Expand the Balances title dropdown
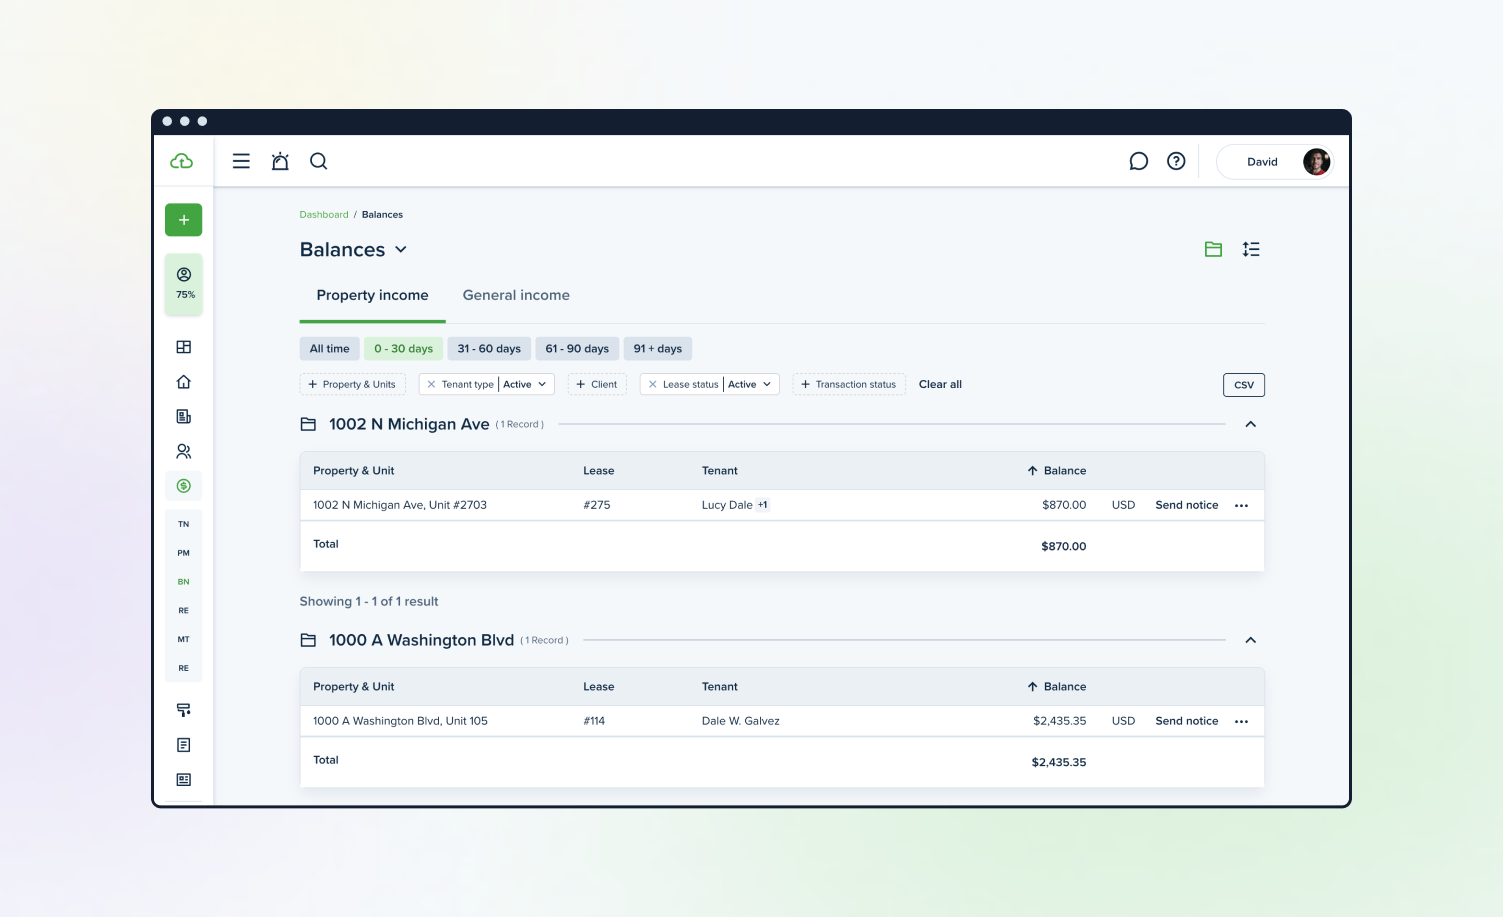1503x917 pixels. [401, 250]
